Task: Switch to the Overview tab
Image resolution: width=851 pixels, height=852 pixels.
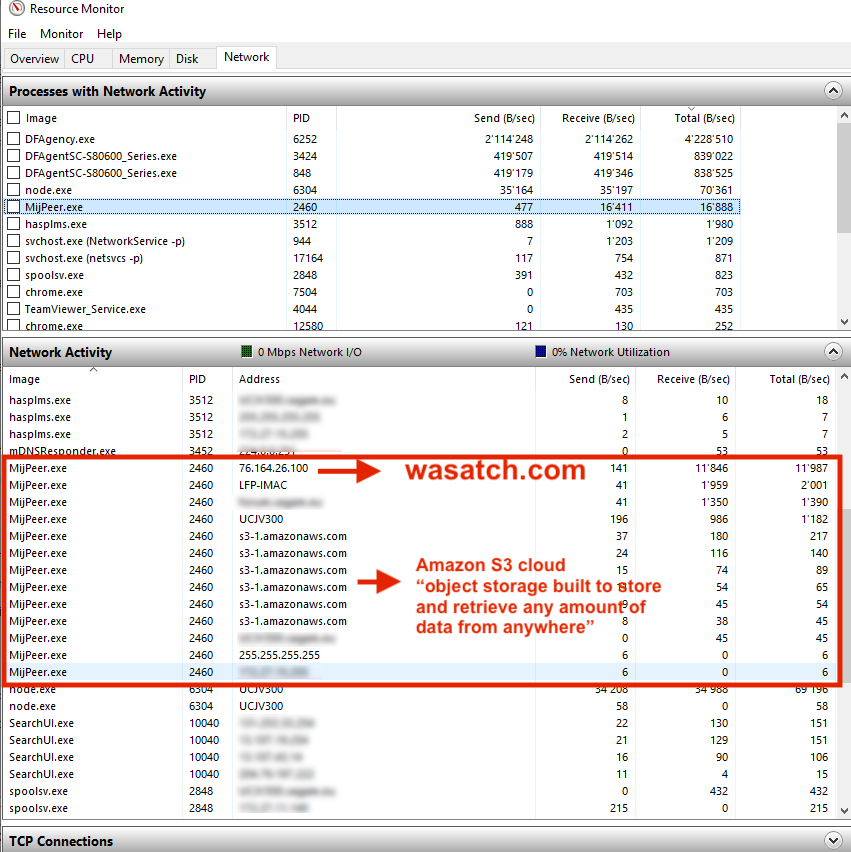Action: pyautogui.click(x=34, y=59)
